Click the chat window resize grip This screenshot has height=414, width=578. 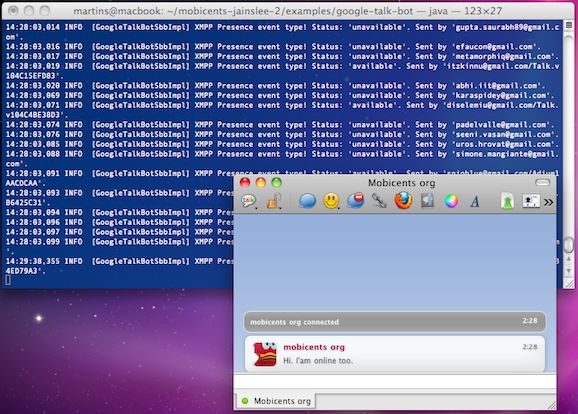551,405
